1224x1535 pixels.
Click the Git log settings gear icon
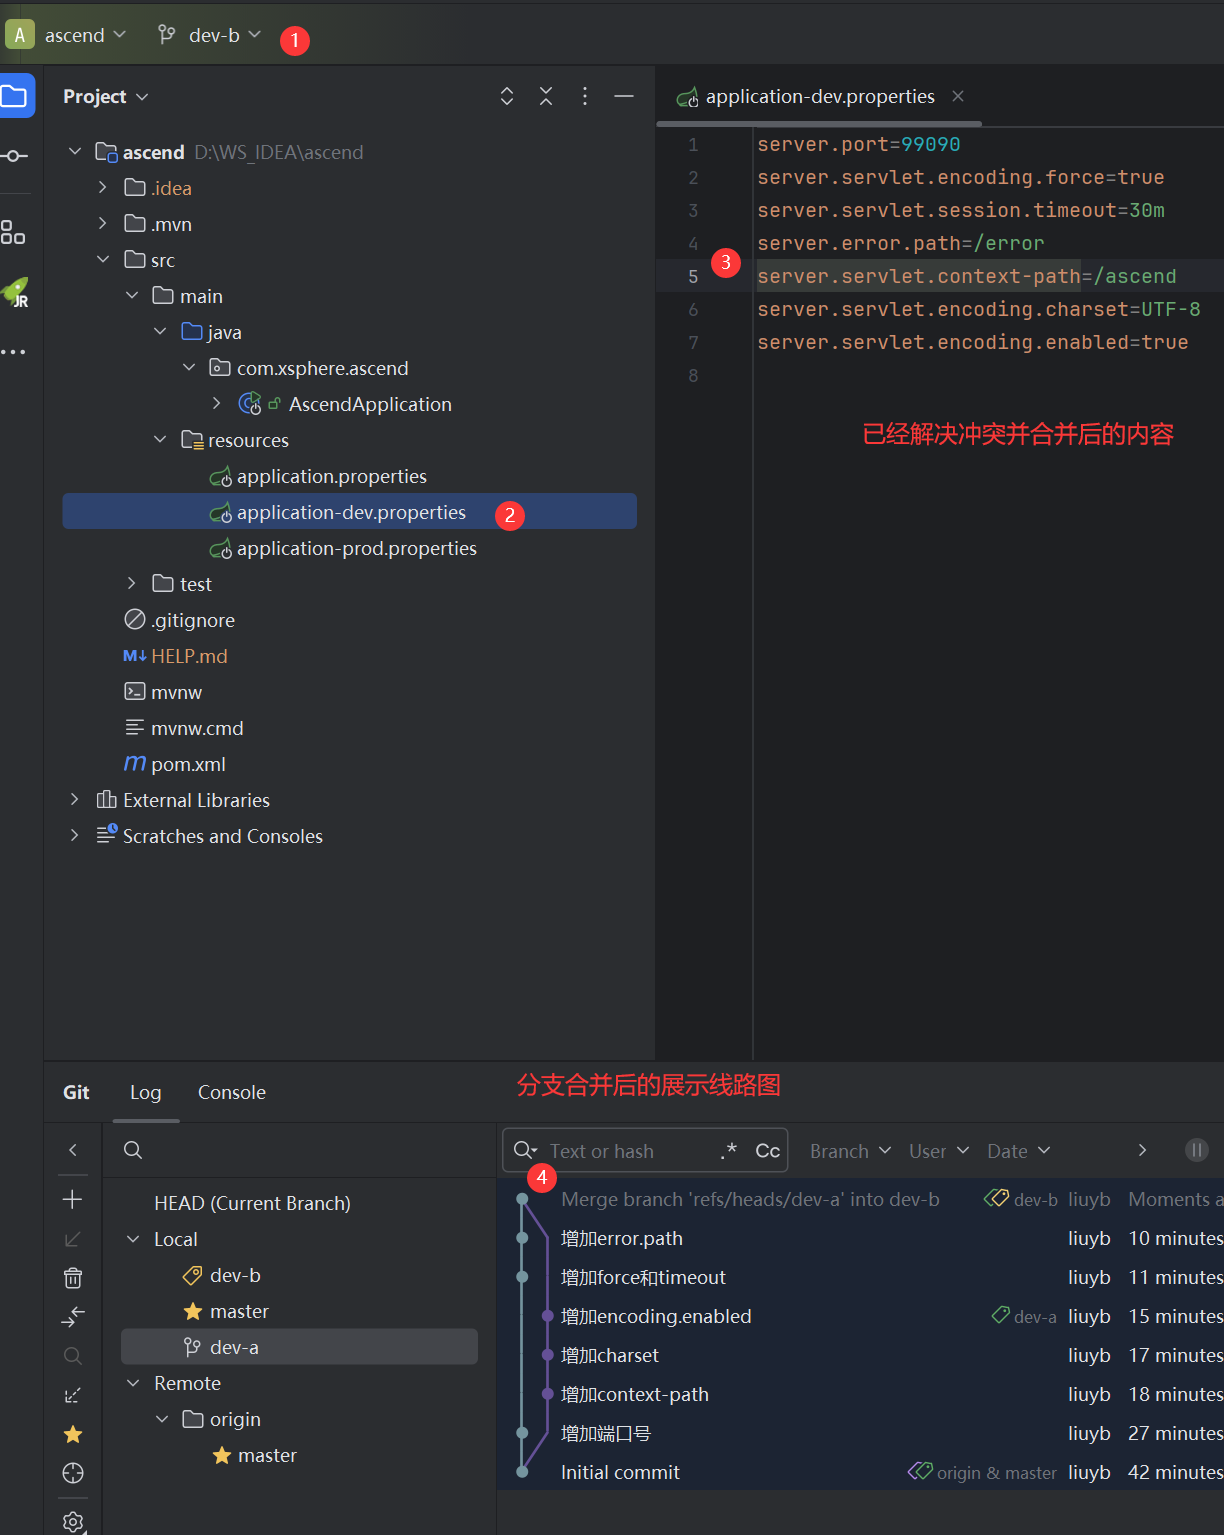tap(72, 1521)
